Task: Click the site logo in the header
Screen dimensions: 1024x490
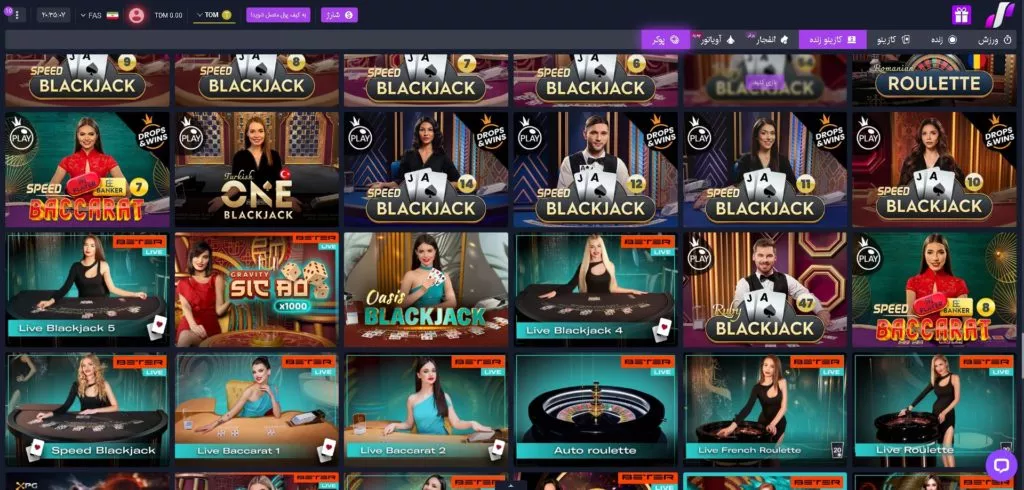Action: pos(999,14)
